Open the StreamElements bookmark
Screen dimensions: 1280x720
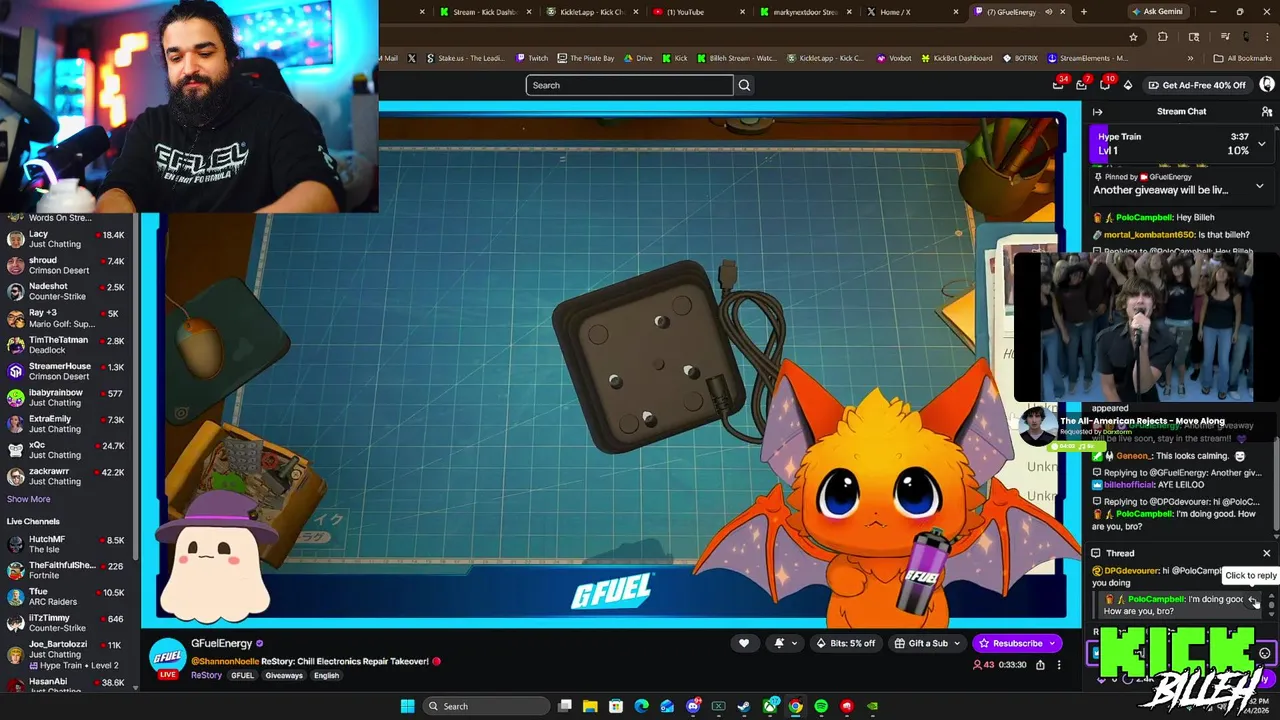(x=1087, y=58)
